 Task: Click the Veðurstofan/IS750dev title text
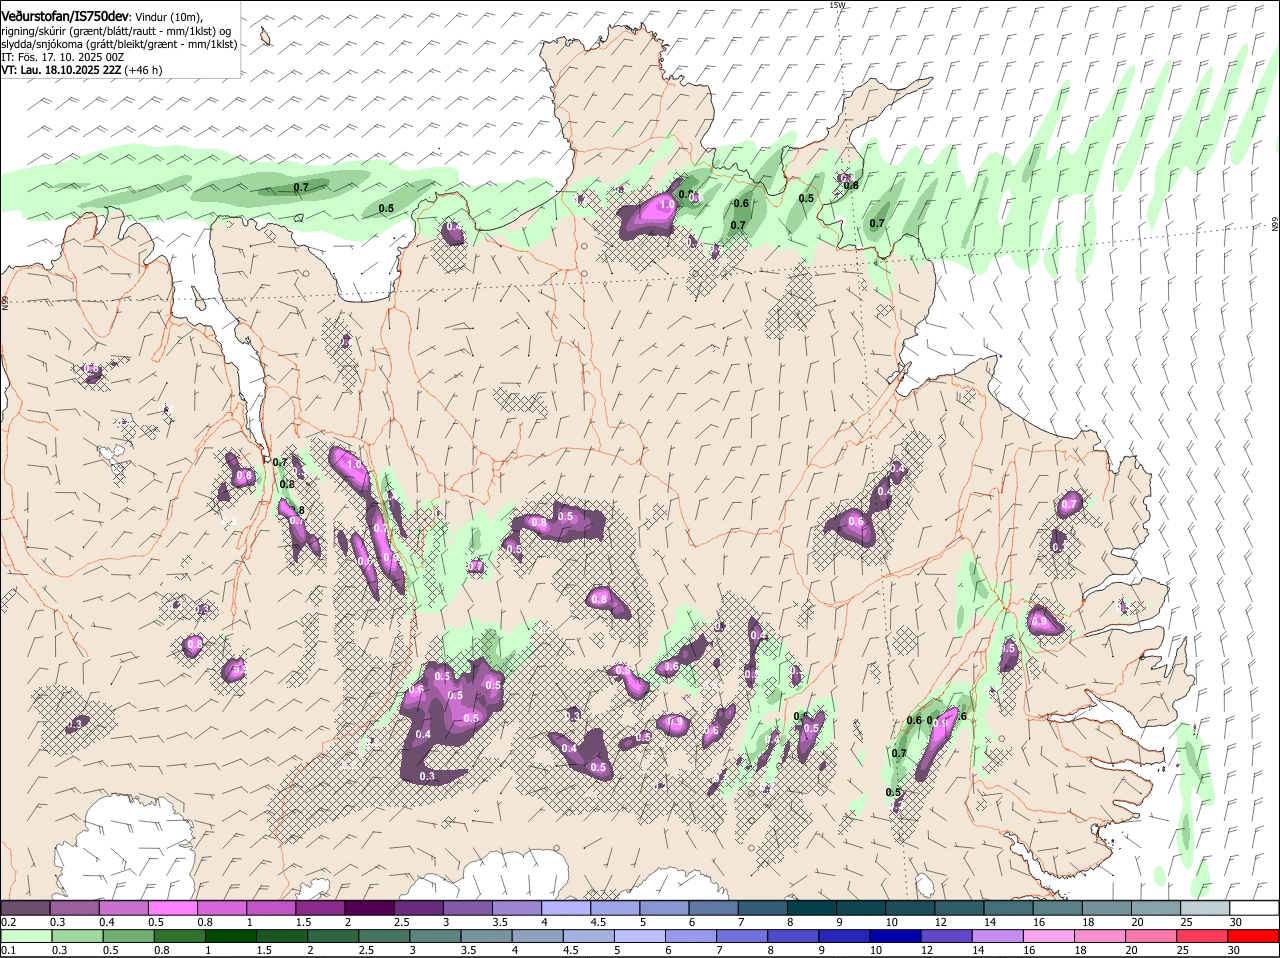65,15
